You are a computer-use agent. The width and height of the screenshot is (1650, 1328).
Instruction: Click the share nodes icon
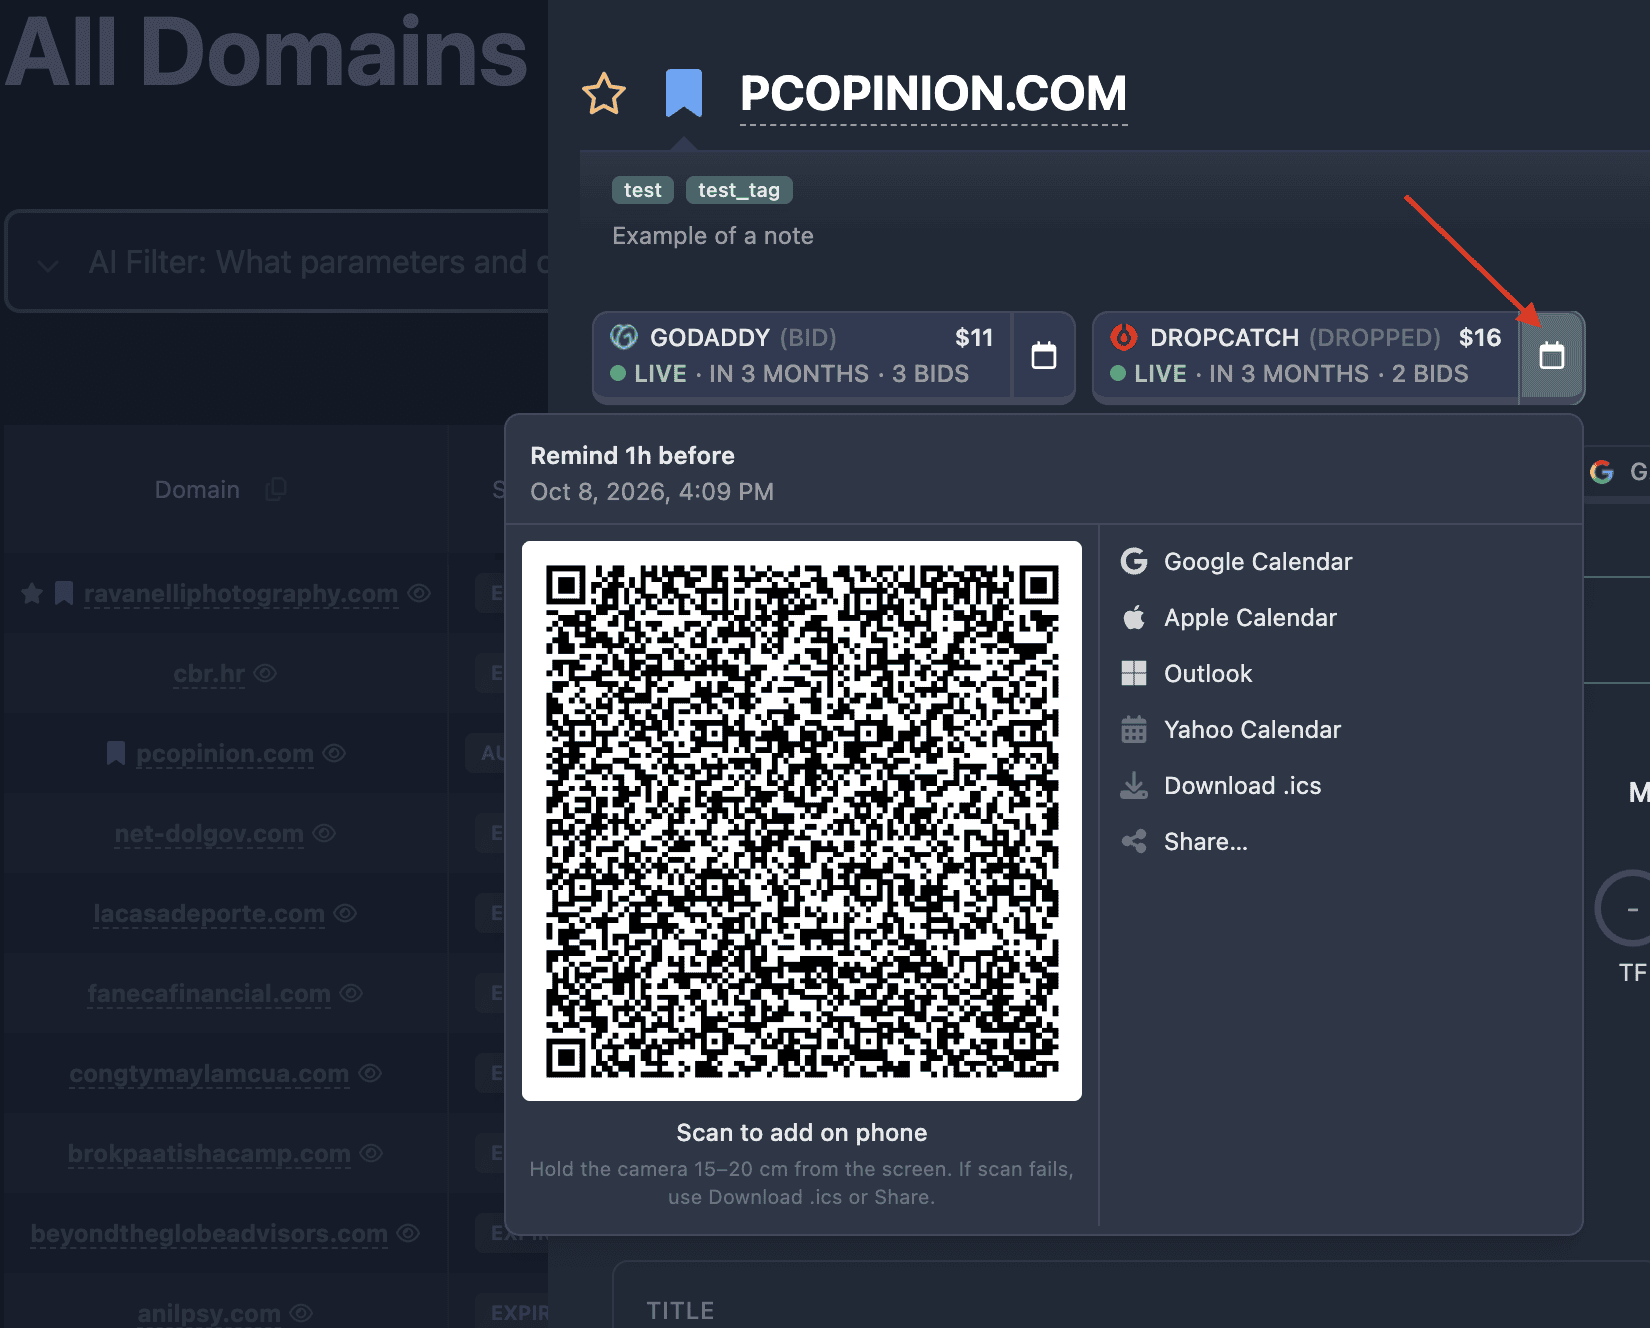(1134, 841)
